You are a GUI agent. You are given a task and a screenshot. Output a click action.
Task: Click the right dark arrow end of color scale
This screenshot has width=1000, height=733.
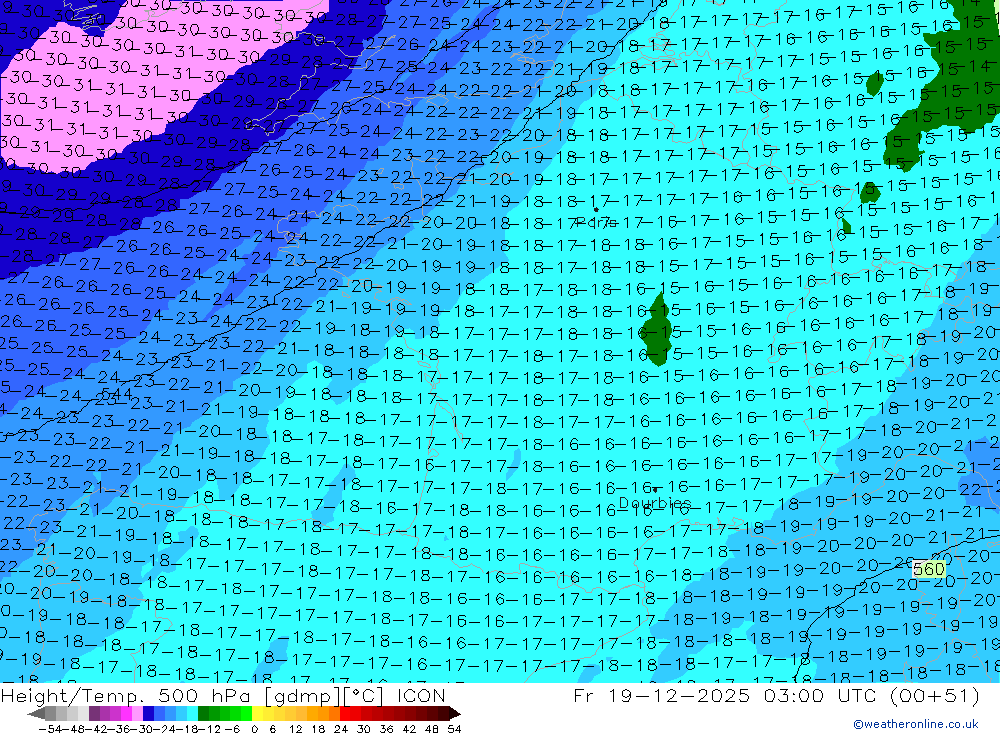point(455,714)
